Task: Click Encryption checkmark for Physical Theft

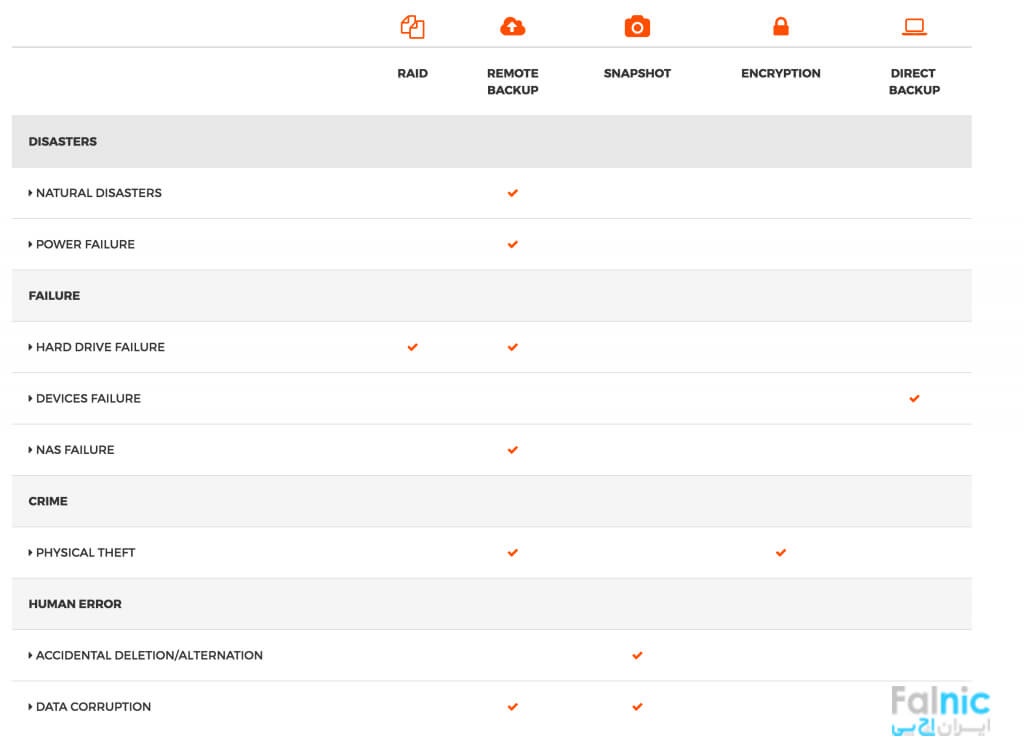Action: (781, 552)
